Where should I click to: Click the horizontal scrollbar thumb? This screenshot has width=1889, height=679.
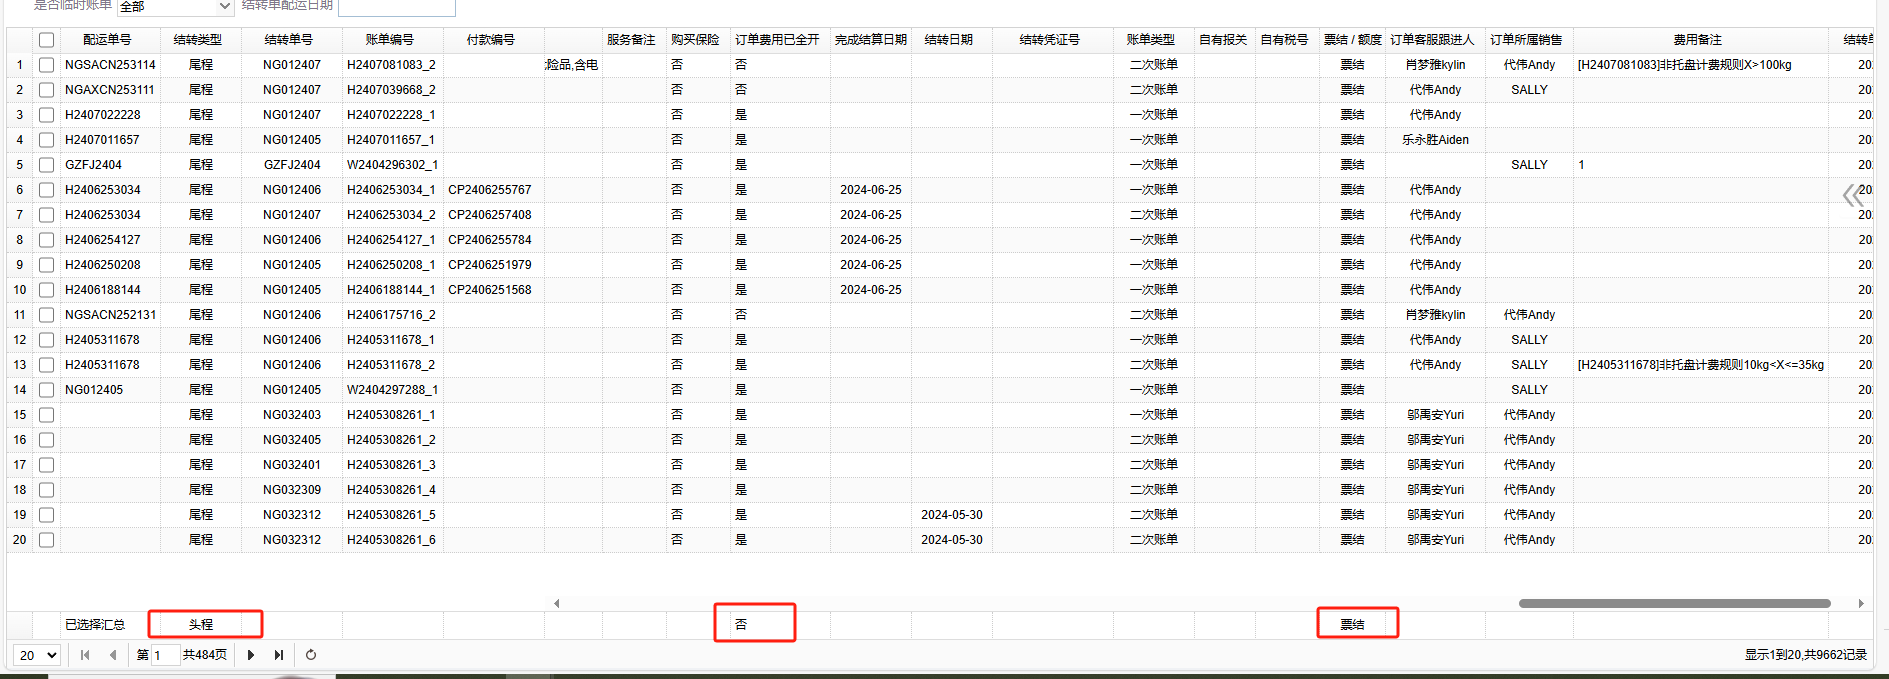(1673, 603)
